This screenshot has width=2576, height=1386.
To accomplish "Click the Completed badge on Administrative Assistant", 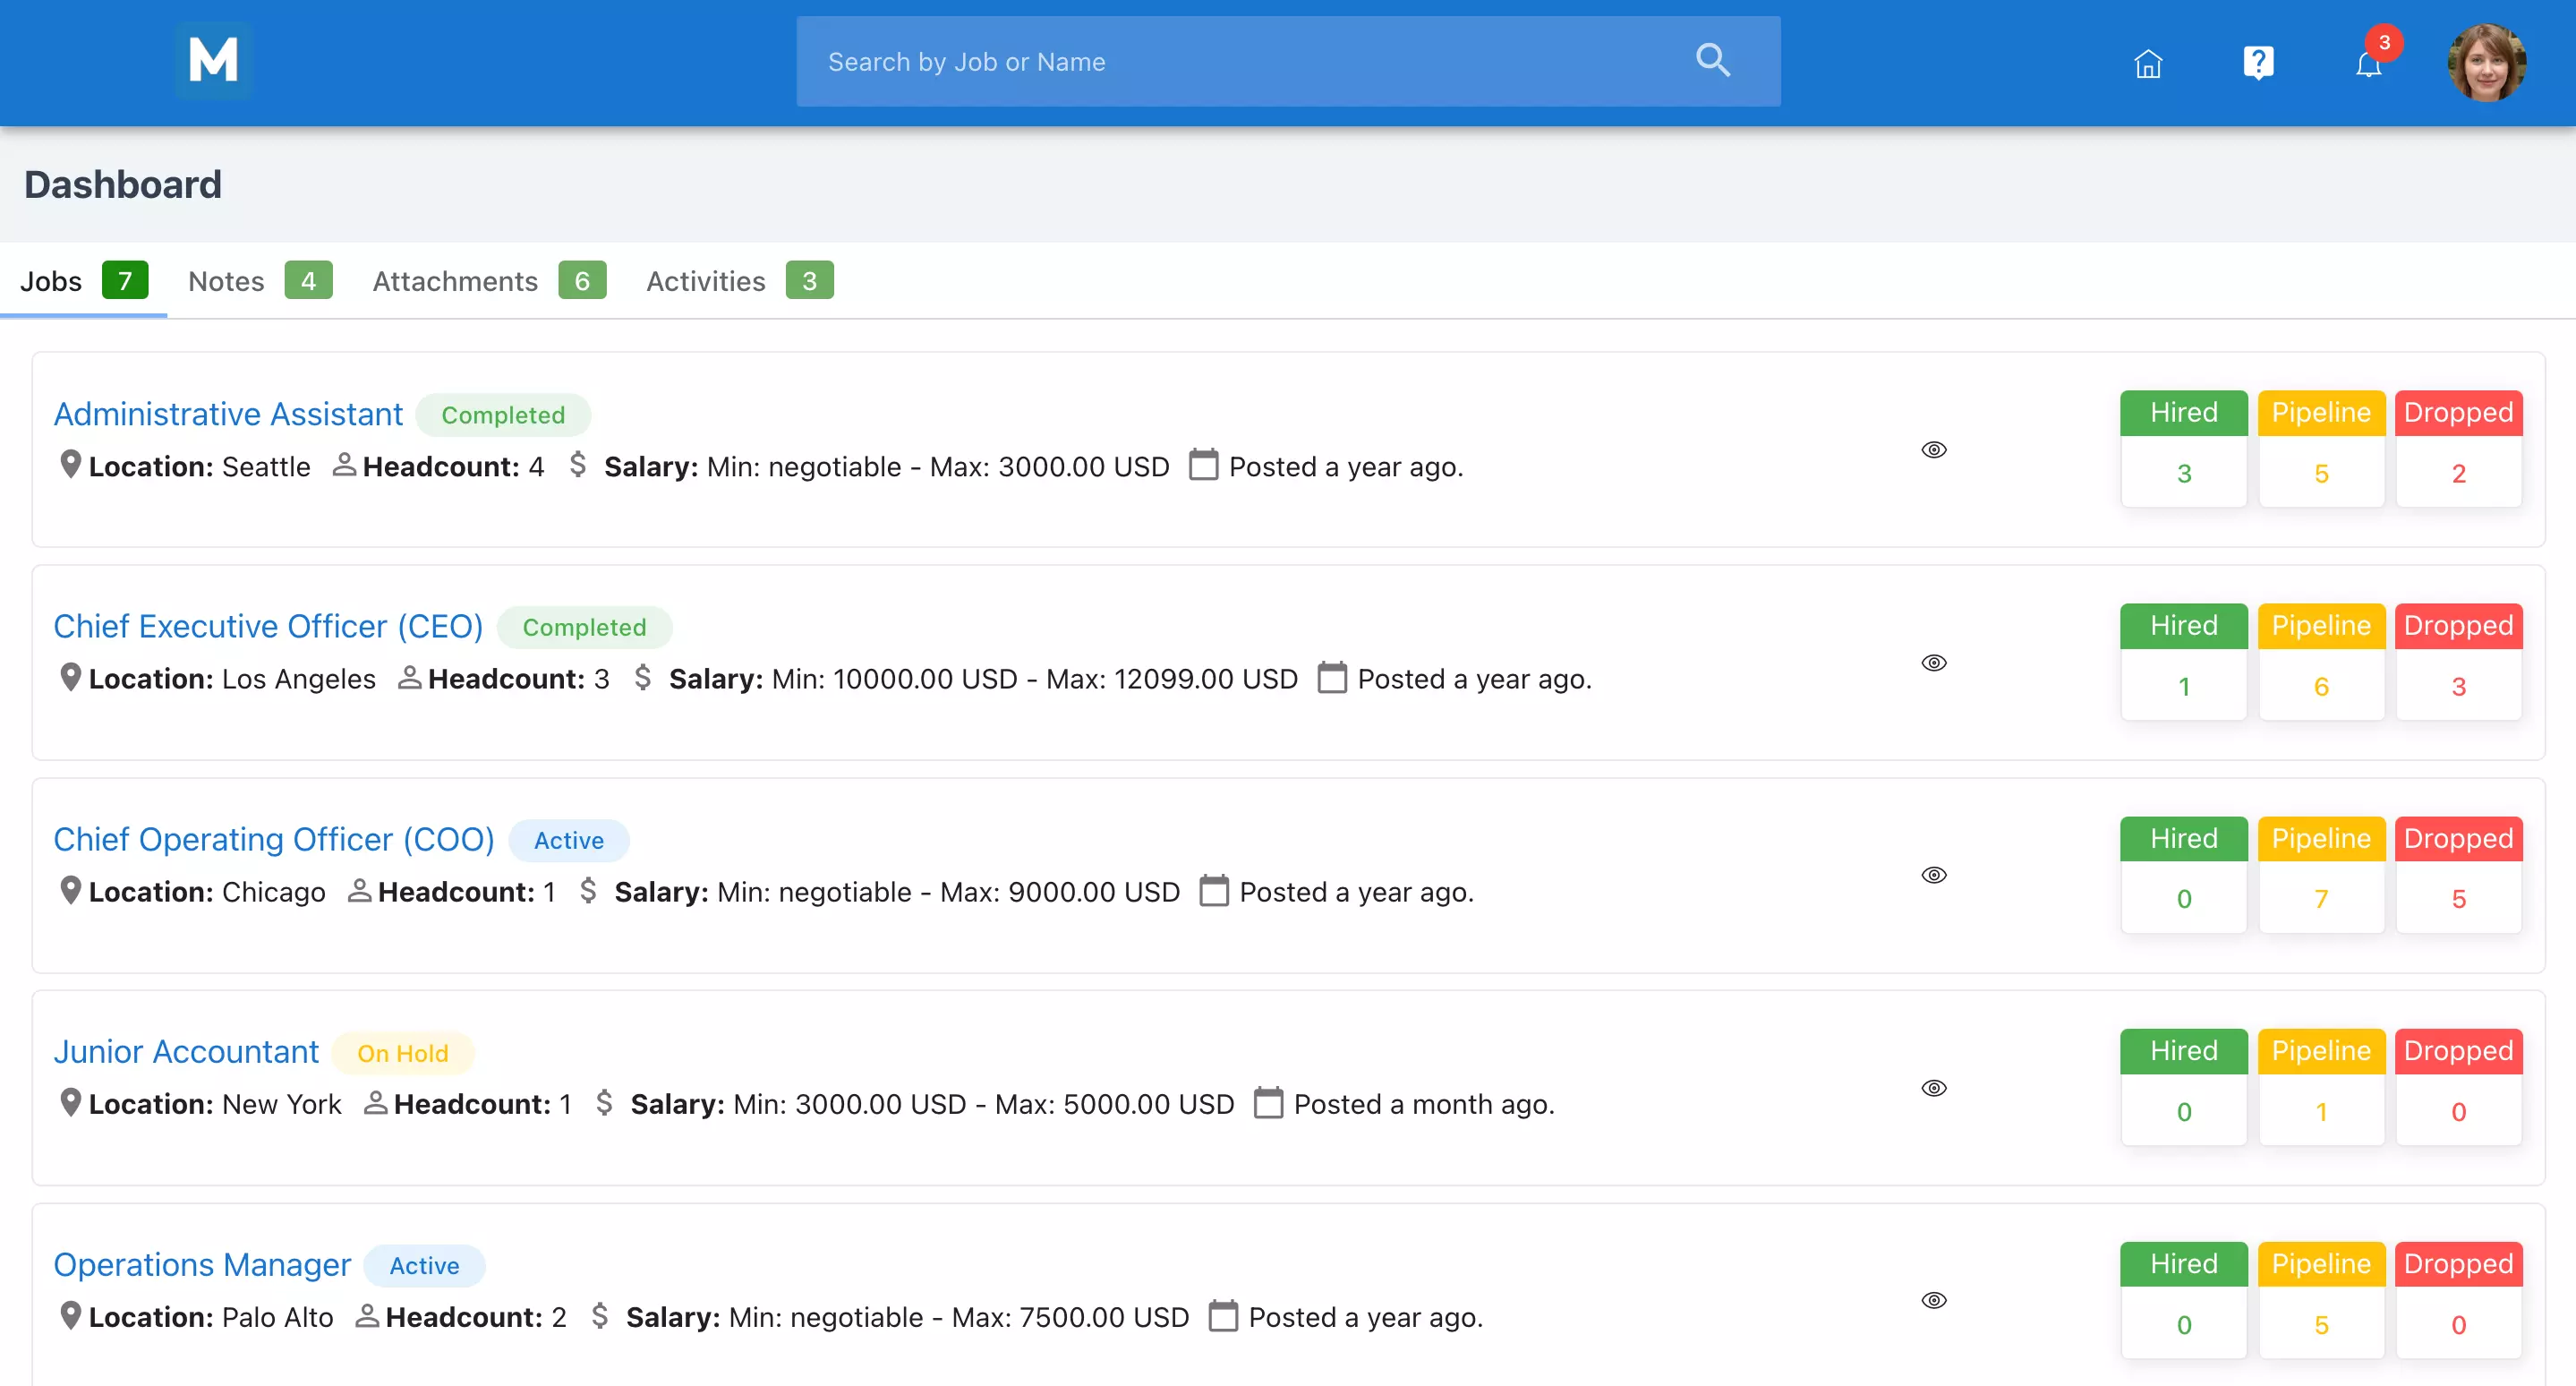I will 503,414.
